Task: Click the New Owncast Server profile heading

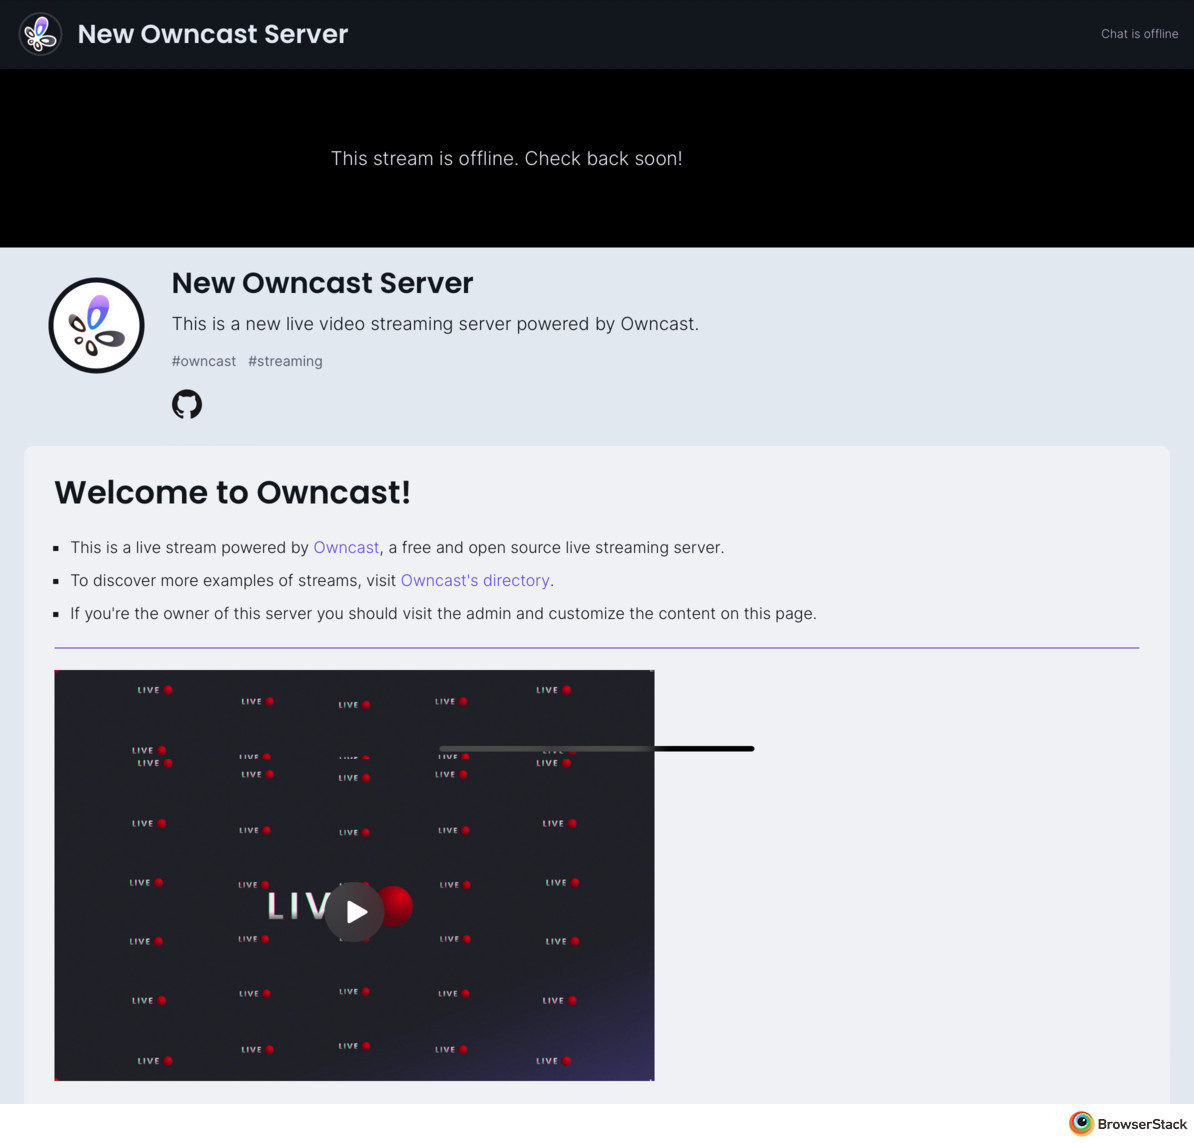Action: [x=322, y=283]
